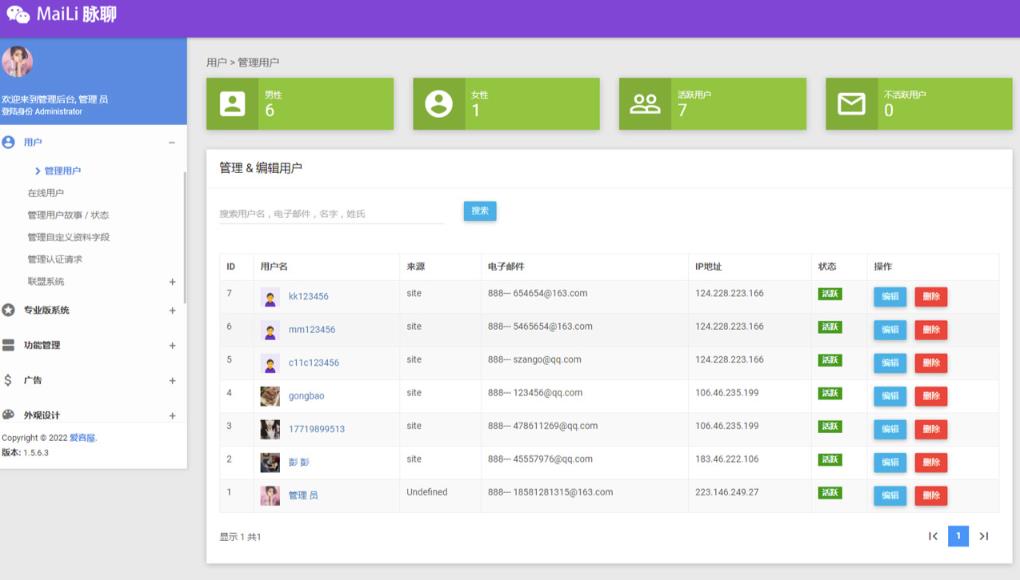Click the 搜索 search button
The width and height of the screenshot is (1020, 580).
pos(479,211)
